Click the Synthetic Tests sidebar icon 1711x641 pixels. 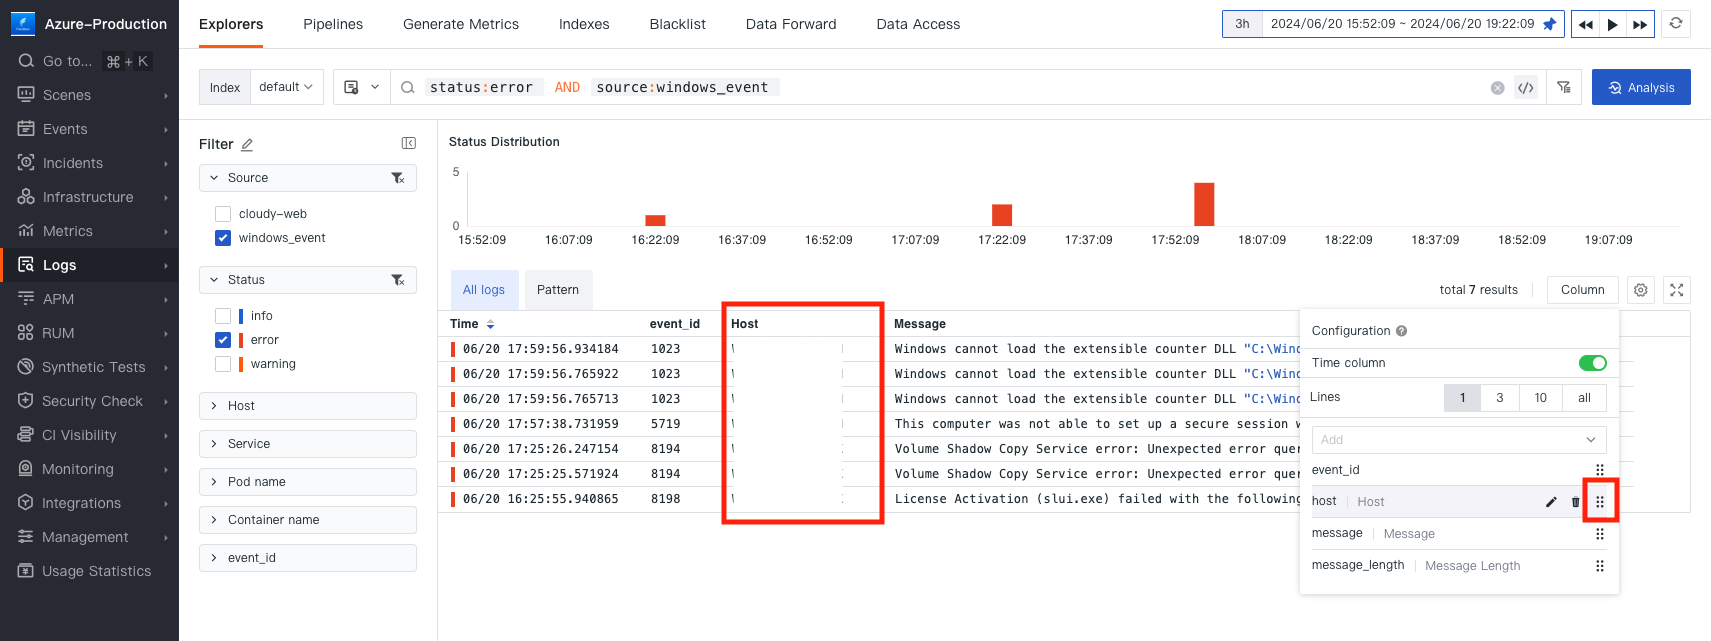[26, 367]
